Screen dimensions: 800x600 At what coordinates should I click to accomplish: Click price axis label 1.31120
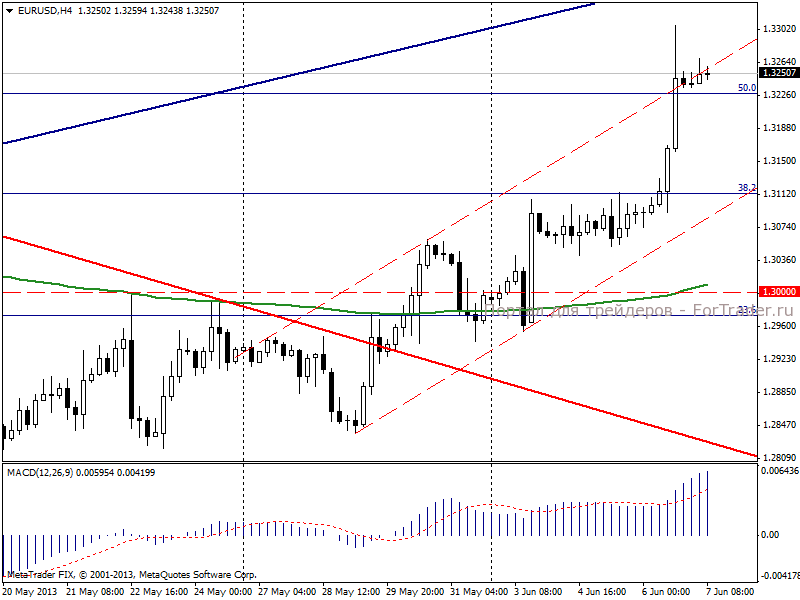[x=779, y=194]
